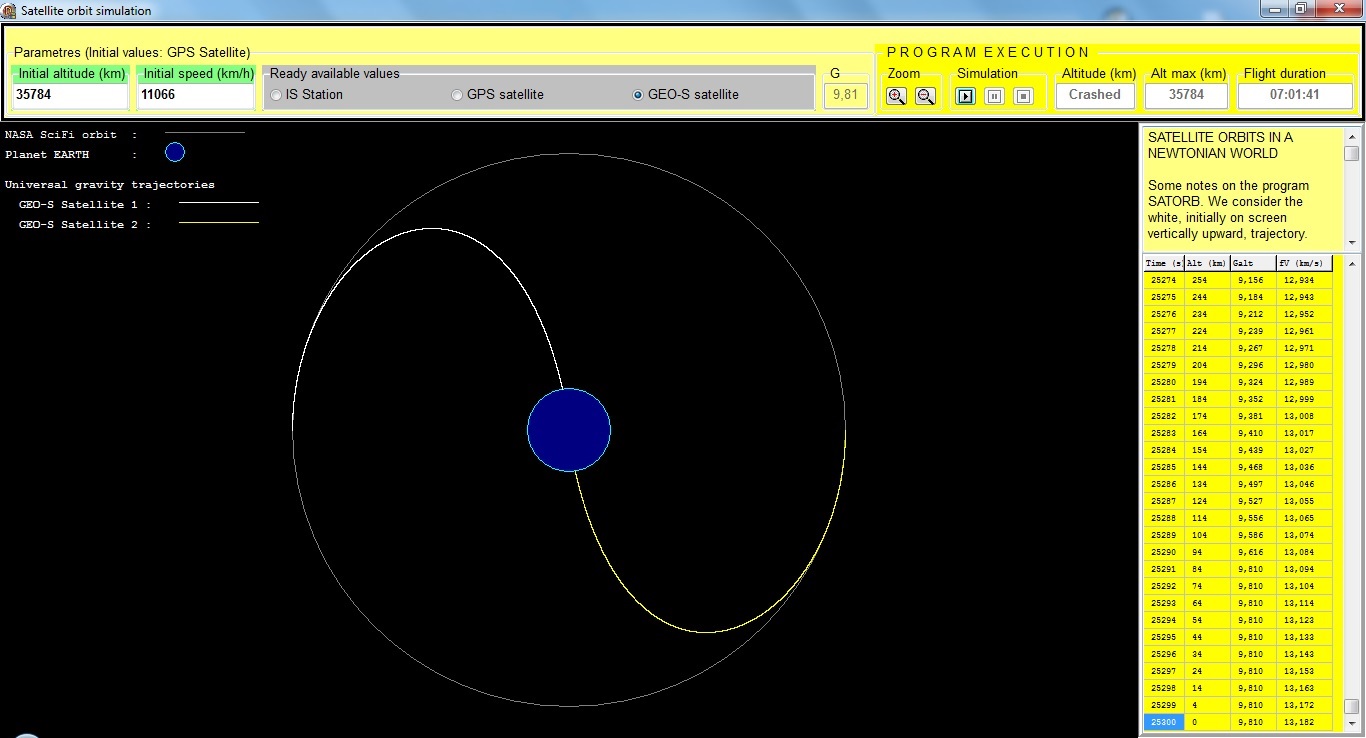Click the down arrow of the data table scrollbar
Screen dimensions: 1366x738
pyautogui.click(x=1352, y=722)
